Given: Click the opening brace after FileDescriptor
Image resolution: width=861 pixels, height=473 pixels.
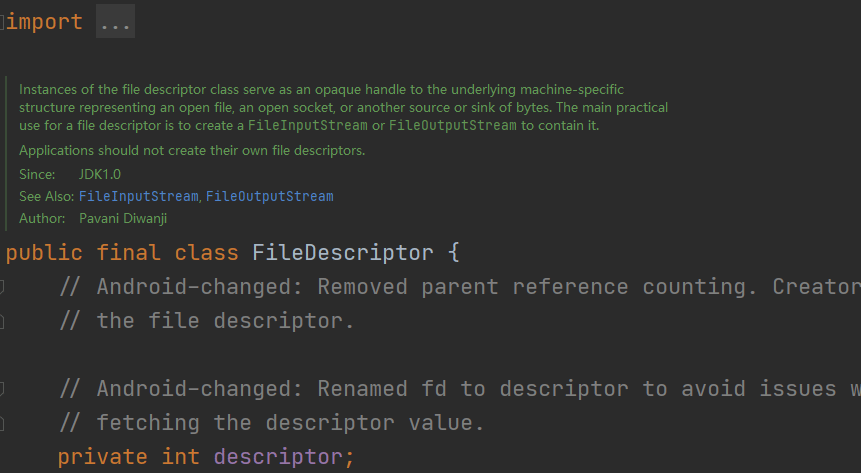Looking at the screenshot, I should pos(453,252).
